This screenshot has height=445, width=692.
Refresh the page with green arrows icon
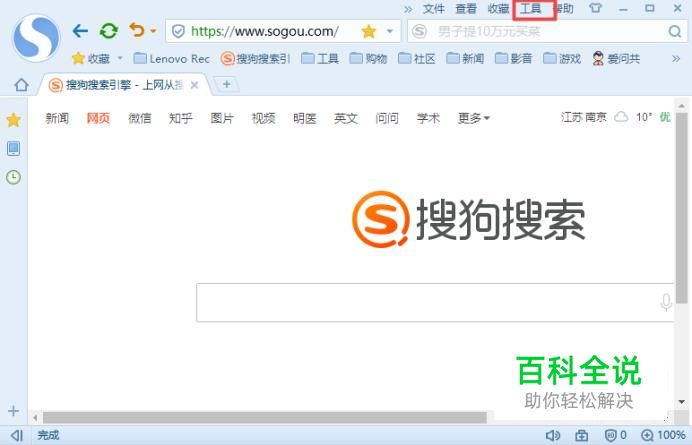tap(109, 31)
